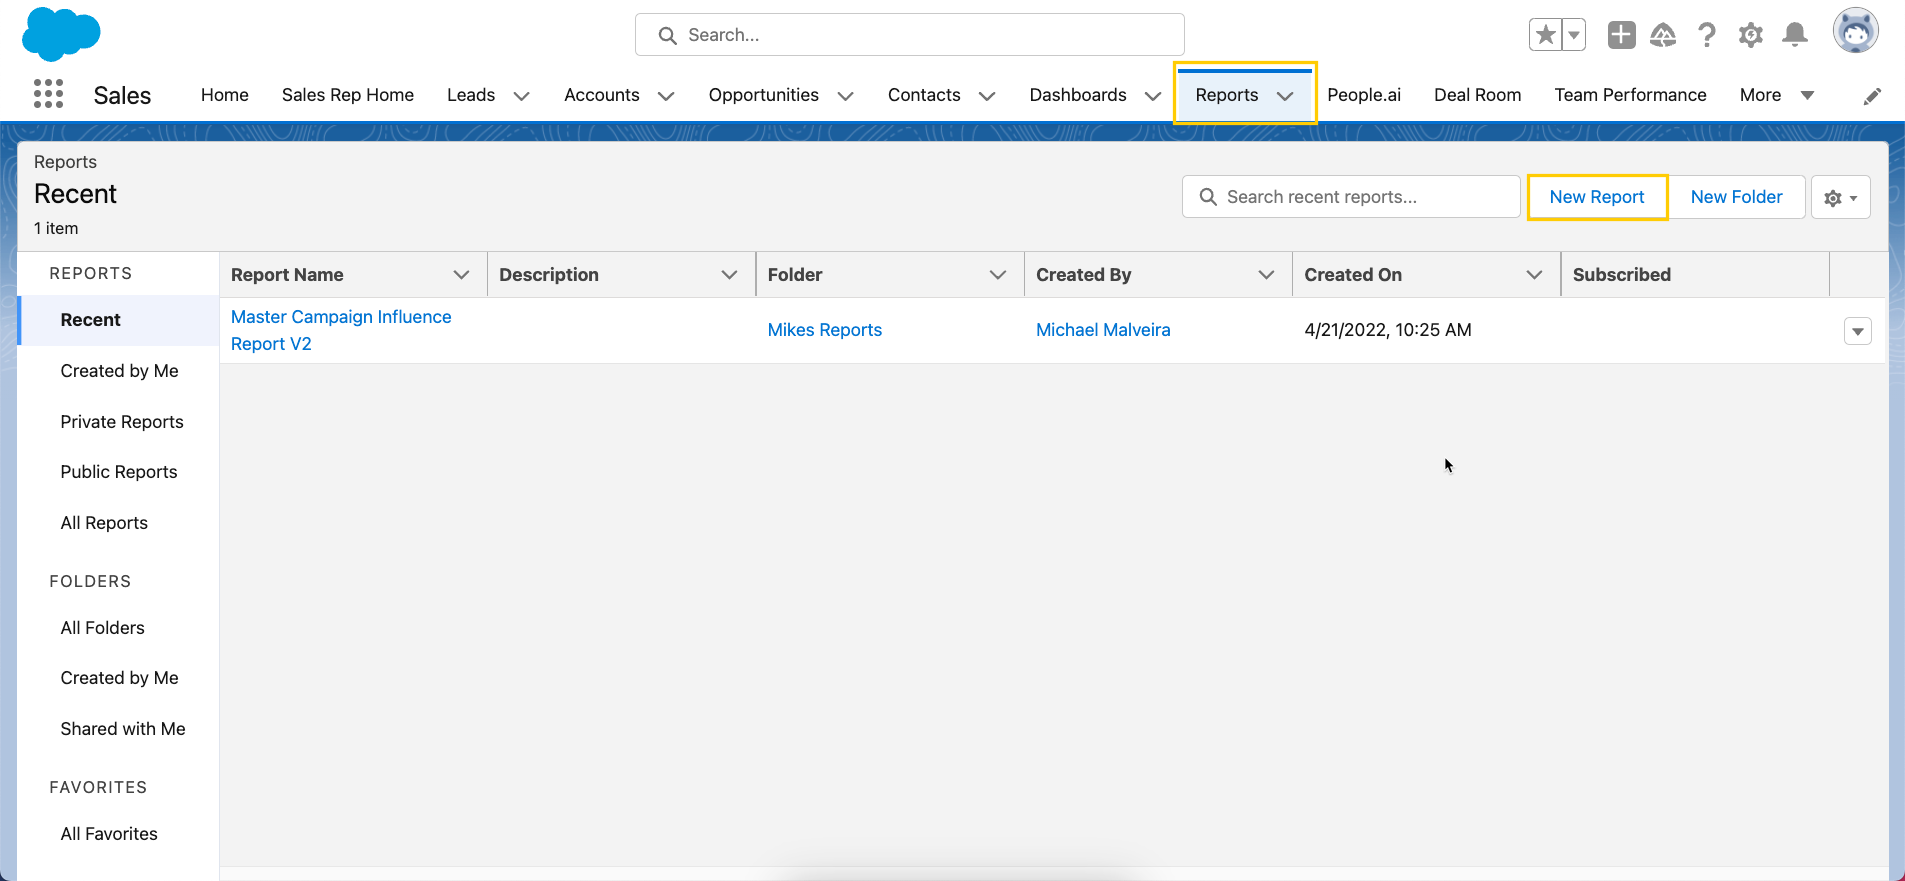Open the Trailhead guidance icon
This screenshot has height=881, width=1905.
[x=1663, y=35]
